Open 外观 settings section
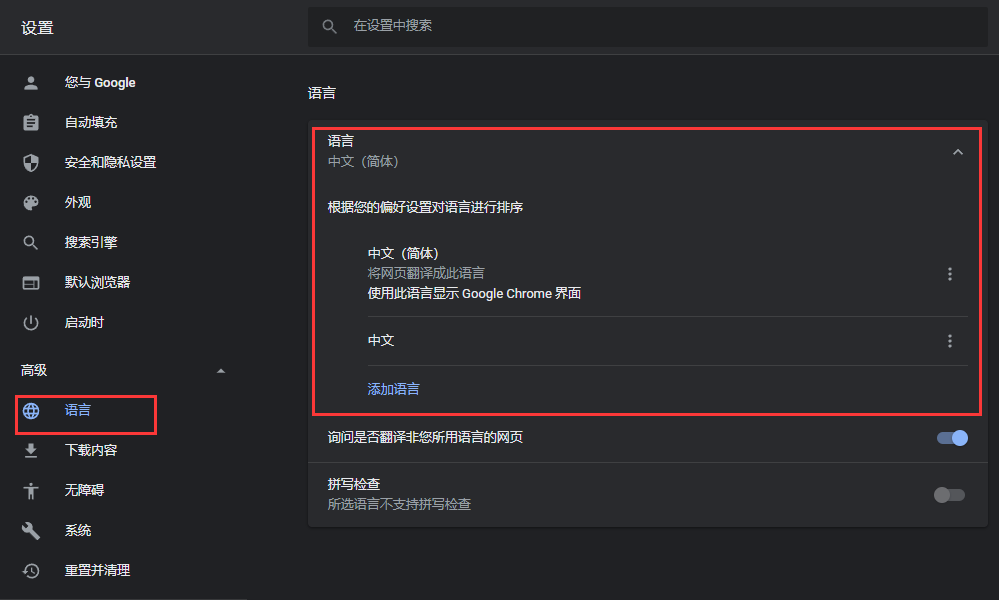999x600 pixels. [78, 203]
